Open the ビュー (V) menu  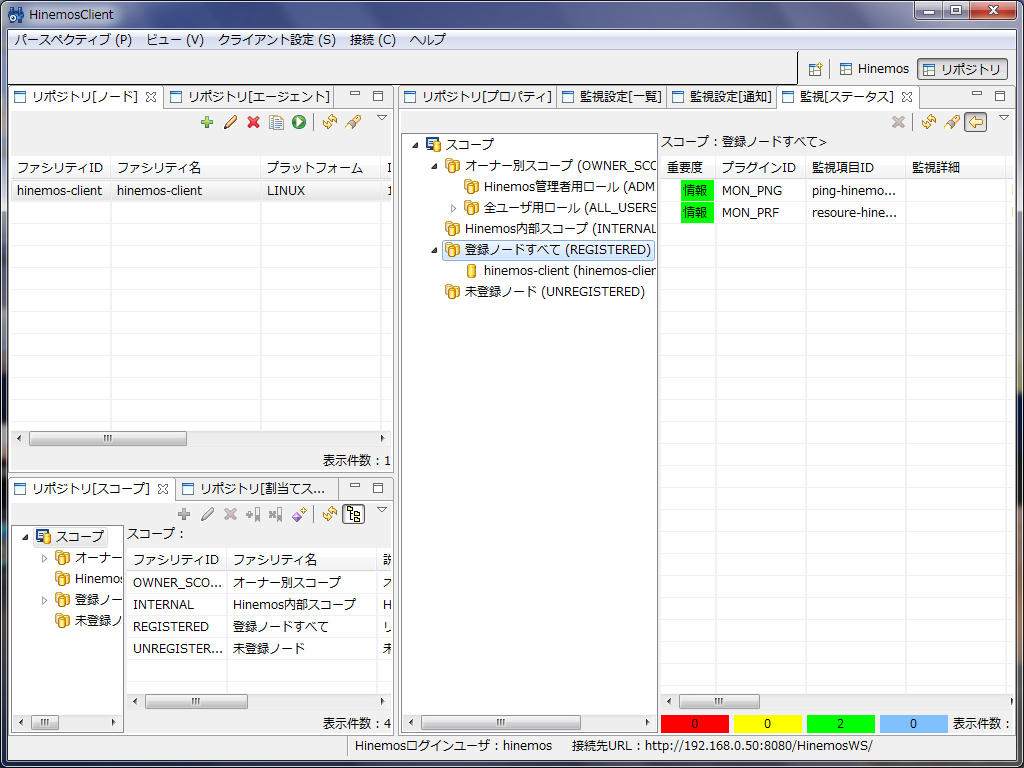point(175,40)
